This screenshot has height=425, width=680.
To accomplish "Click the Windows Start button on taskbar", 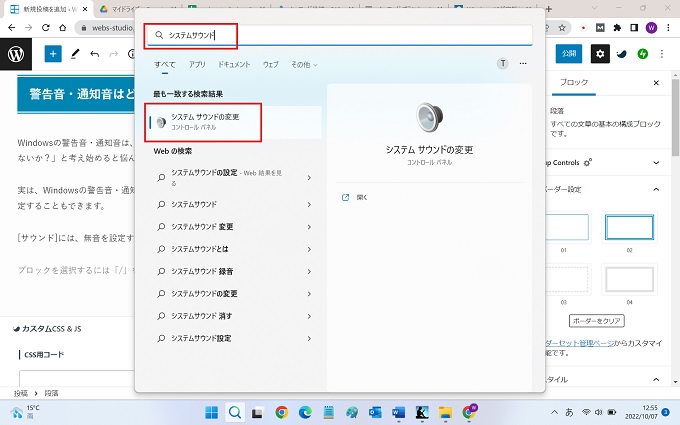I will pos(212,412).
